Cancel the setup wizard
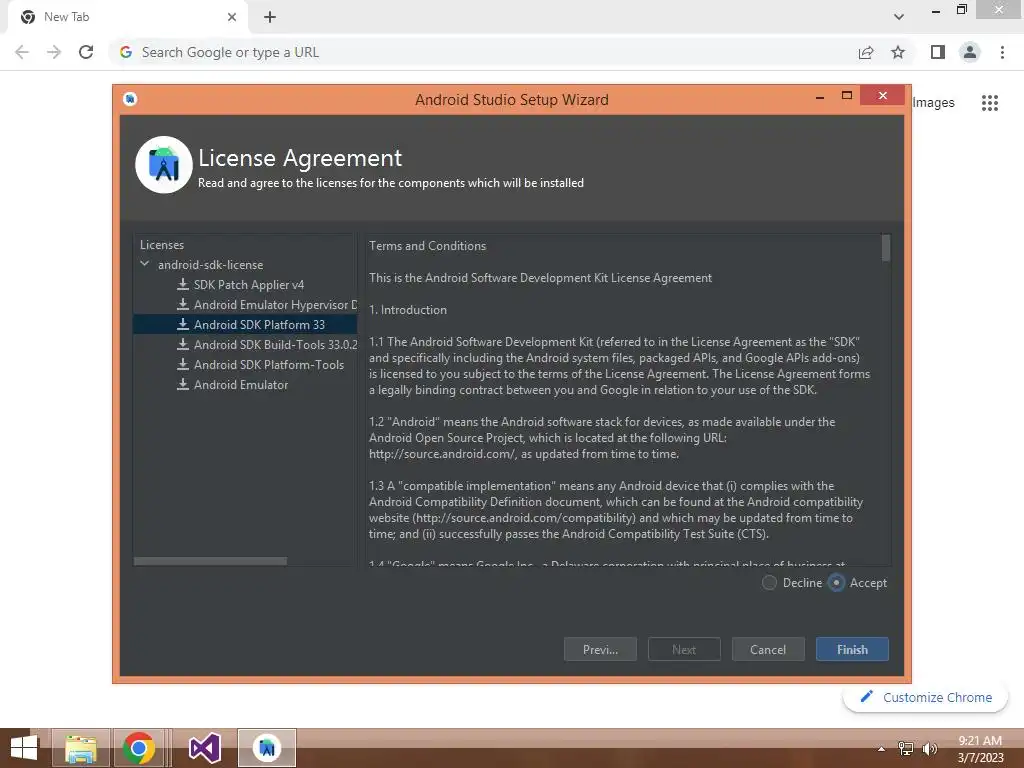This screenshot has height=768, width=1024. (x=768, y=649)
